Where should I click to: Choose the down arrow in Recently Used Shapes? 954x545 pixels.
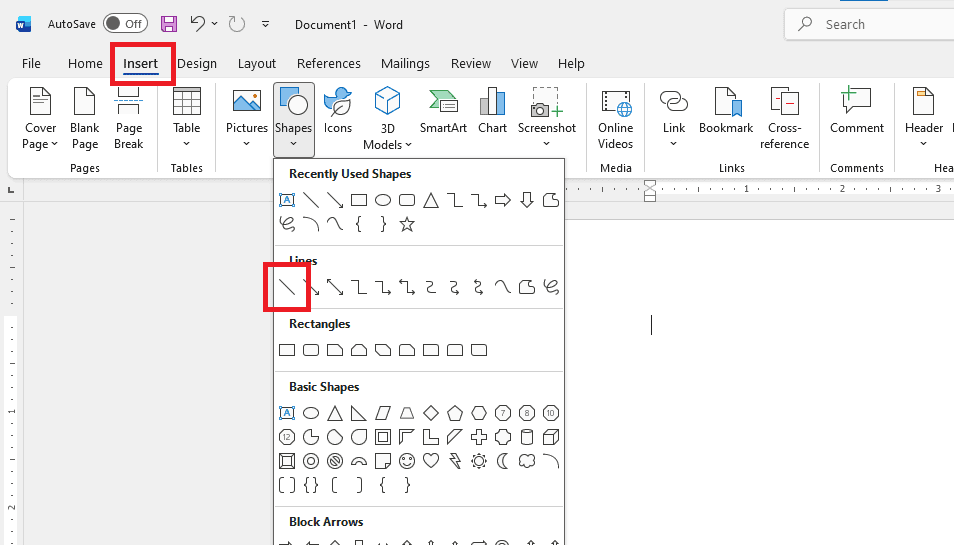(527, 200)
